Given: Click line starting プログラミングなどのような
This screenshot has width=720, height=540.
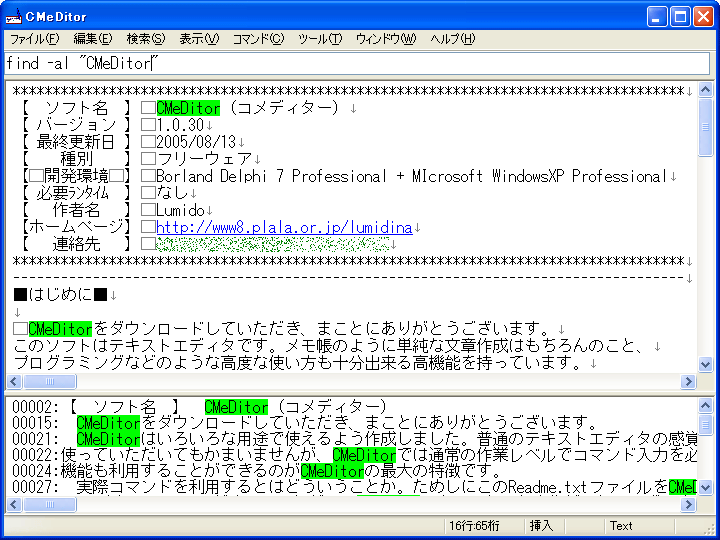Looking at the screenshot, I should pos(296,363).
